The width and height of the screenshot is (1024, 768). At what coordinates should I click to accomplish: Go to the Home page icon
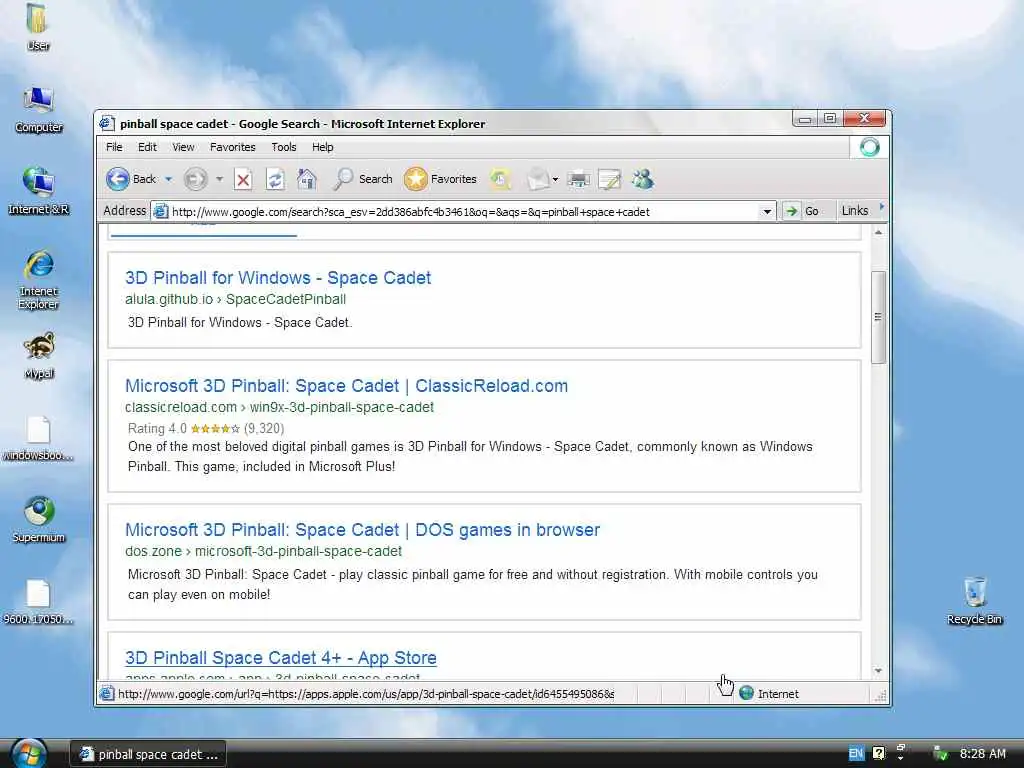(x=306, y=179)
